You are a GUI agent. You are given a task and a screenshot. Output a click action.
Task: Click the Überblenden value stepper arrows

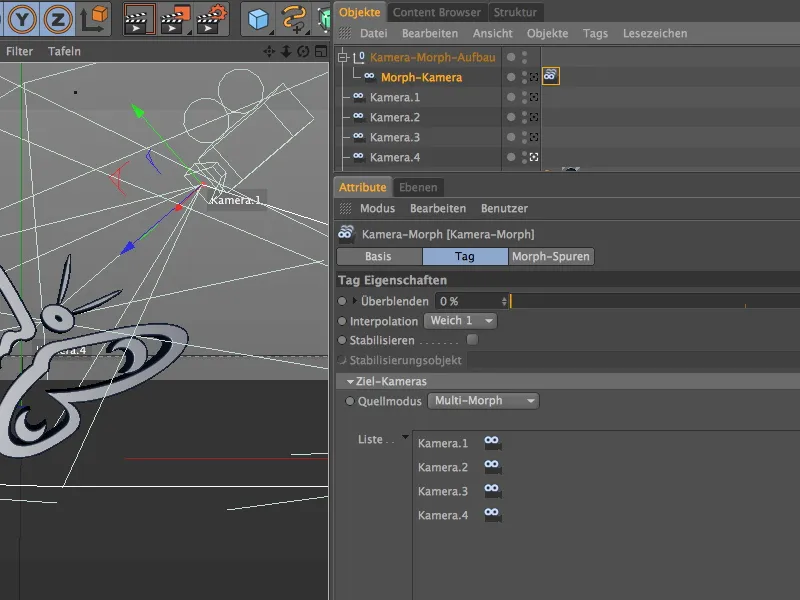(x=504, y=301)
